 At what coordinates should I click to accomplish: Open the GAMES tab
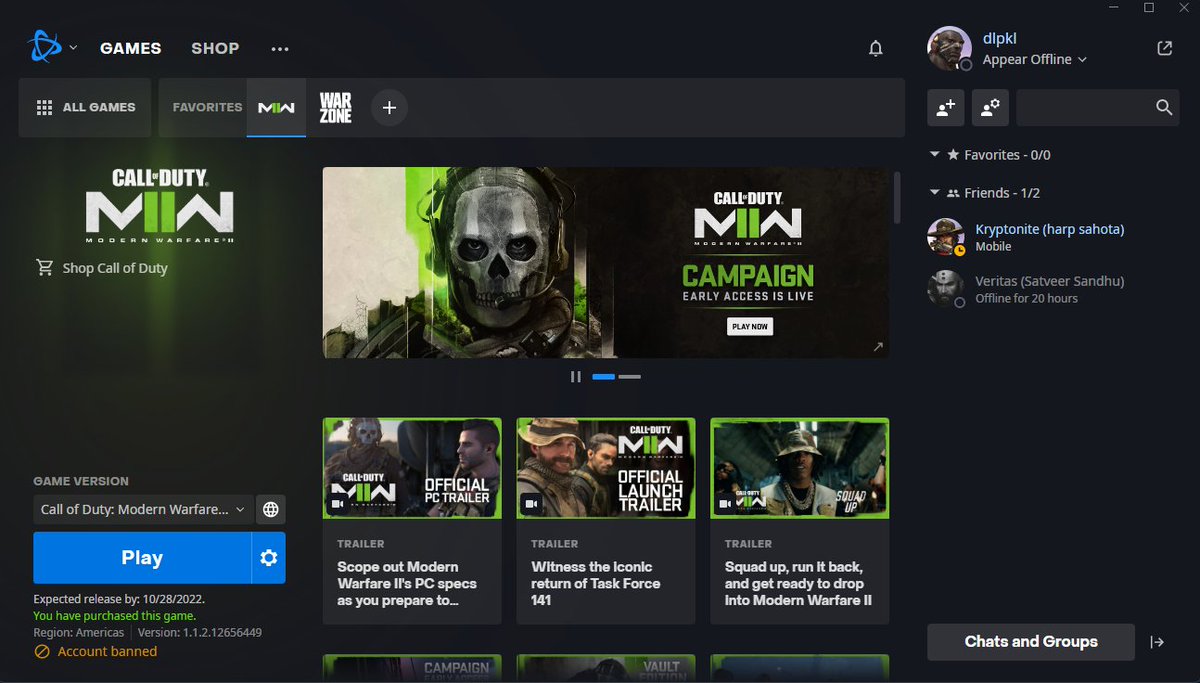click(x=130, y=48)
